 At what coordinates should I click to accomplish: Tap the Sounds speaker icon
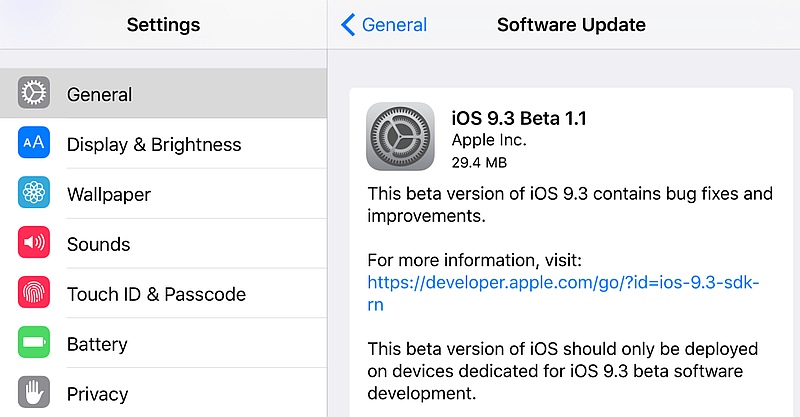(34, 242)
